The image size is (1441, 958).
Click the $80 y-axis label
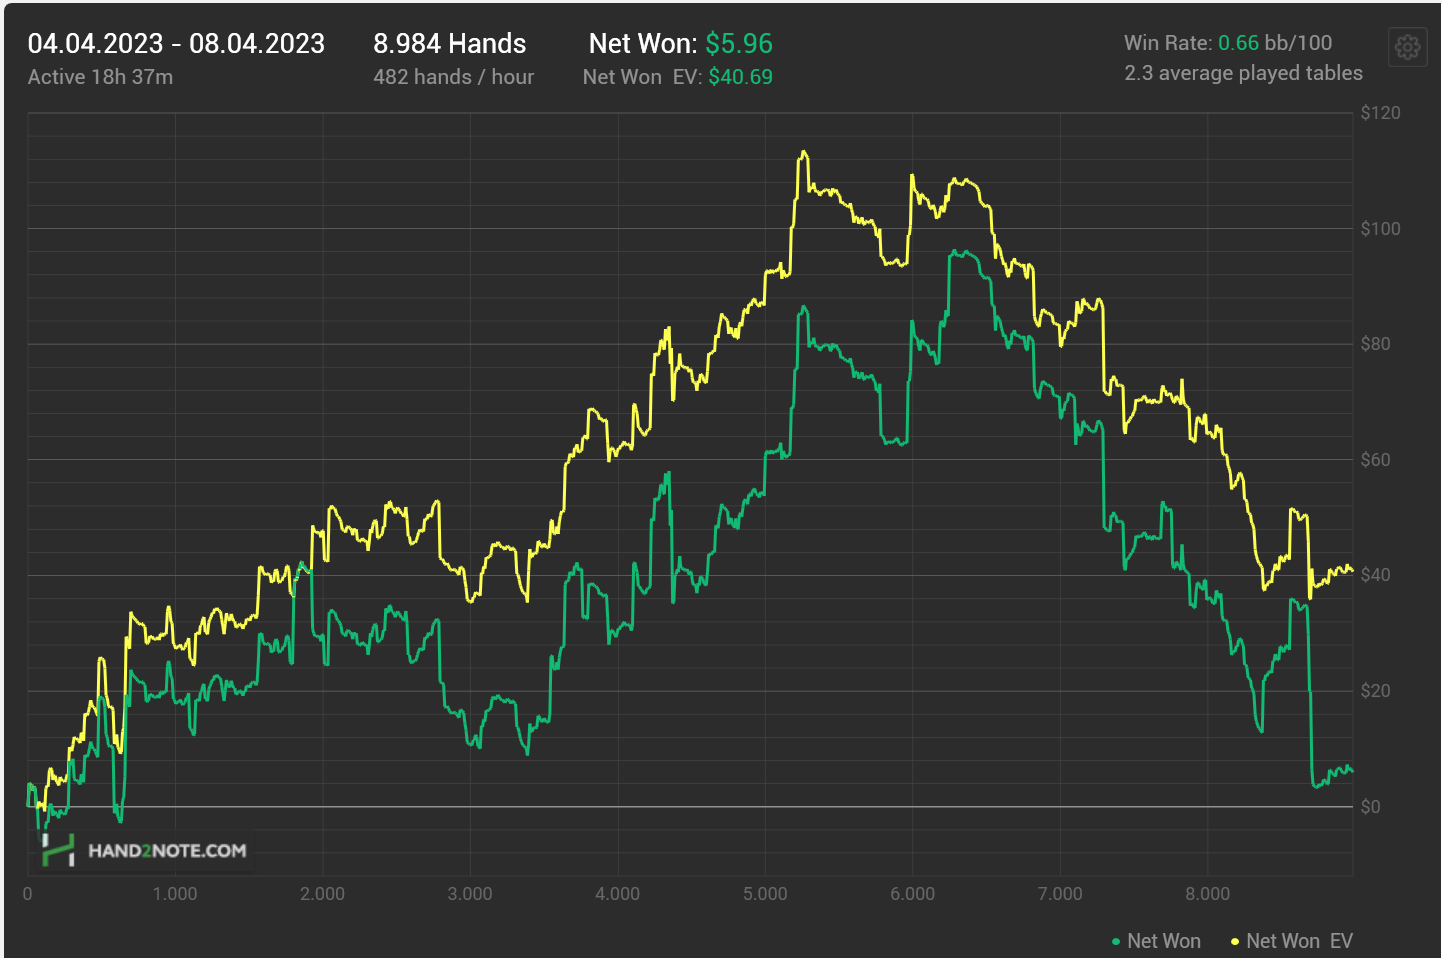(x=1376, y=344)
